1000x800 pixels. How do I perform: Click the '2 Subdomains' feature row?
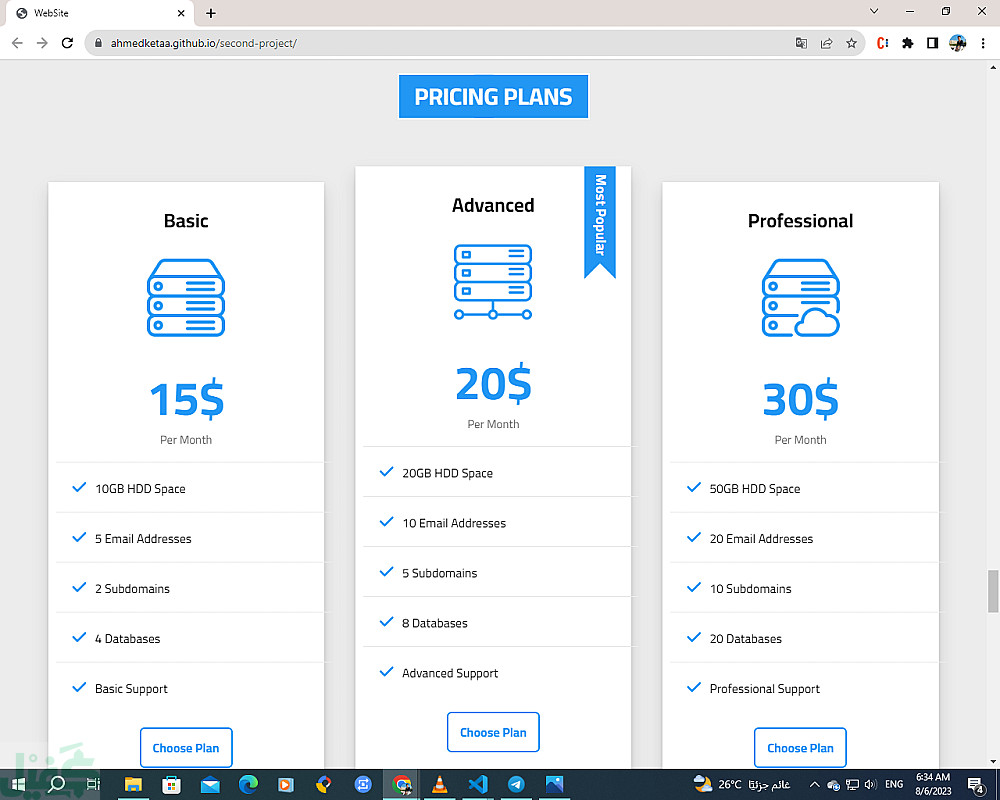189,588
